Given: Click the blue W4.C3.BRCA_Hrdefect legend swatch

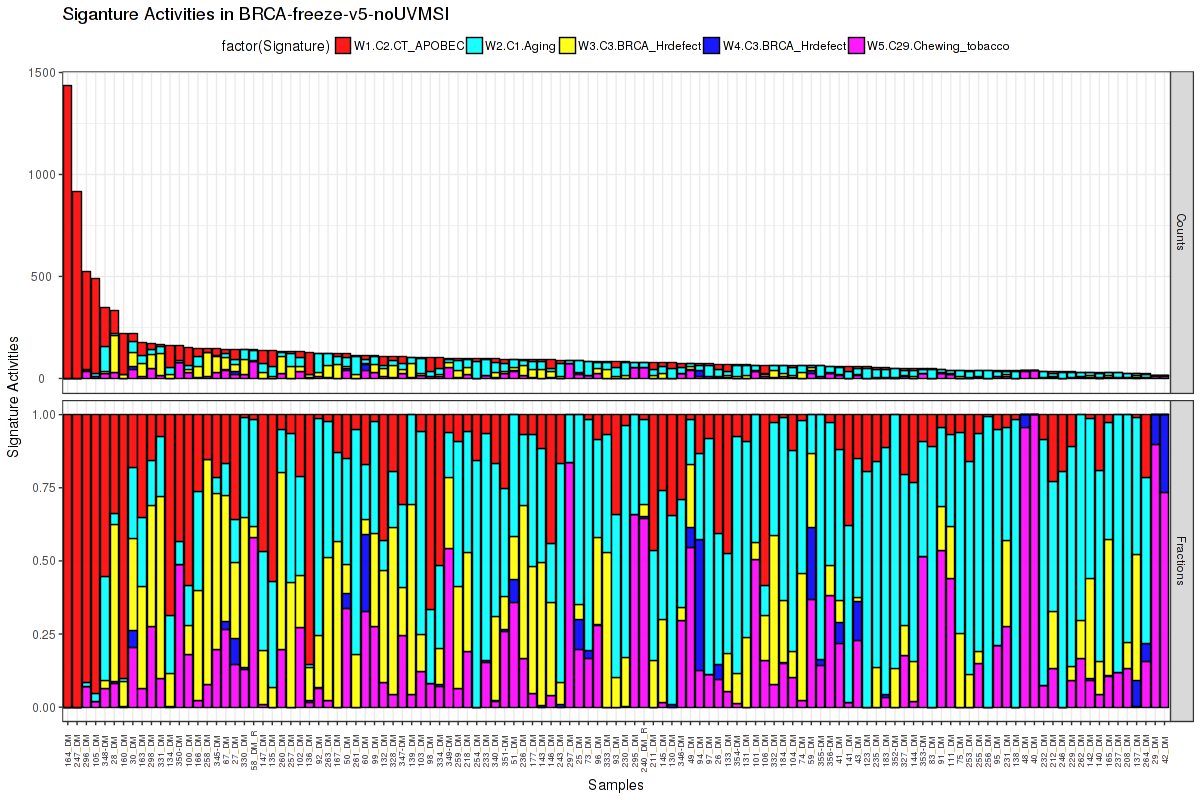Looking at the screenshot, I should pyautogui.click(x=712, y=45).
